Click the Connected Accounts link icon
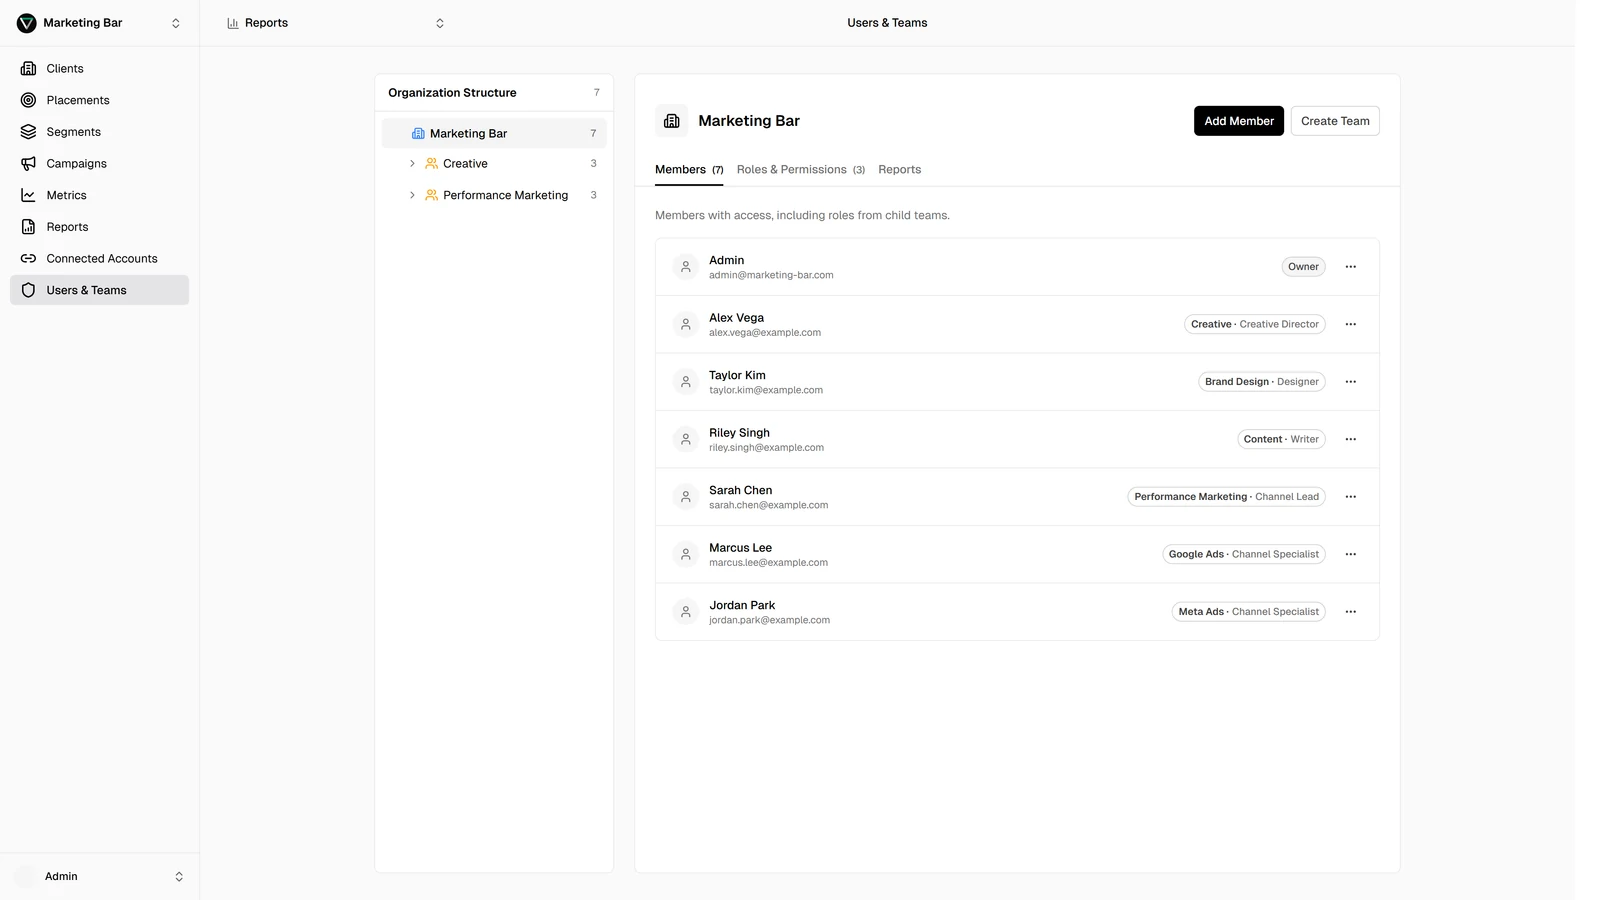This screenshot has width=1600, height=900. 28,258
